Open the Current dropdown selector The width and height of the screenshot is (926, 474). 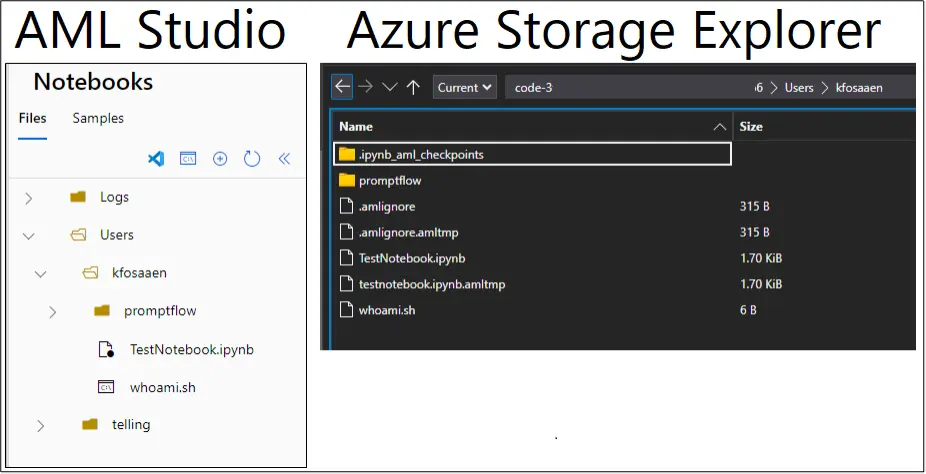[x=465, y=87]
